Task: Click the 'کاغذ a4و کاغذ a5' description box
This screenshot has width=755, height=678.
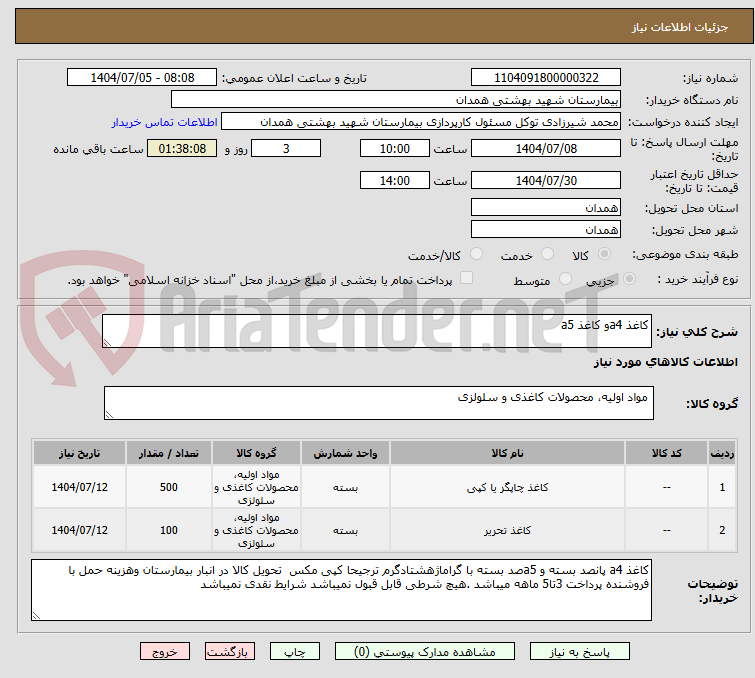Action: pos(377,331)
